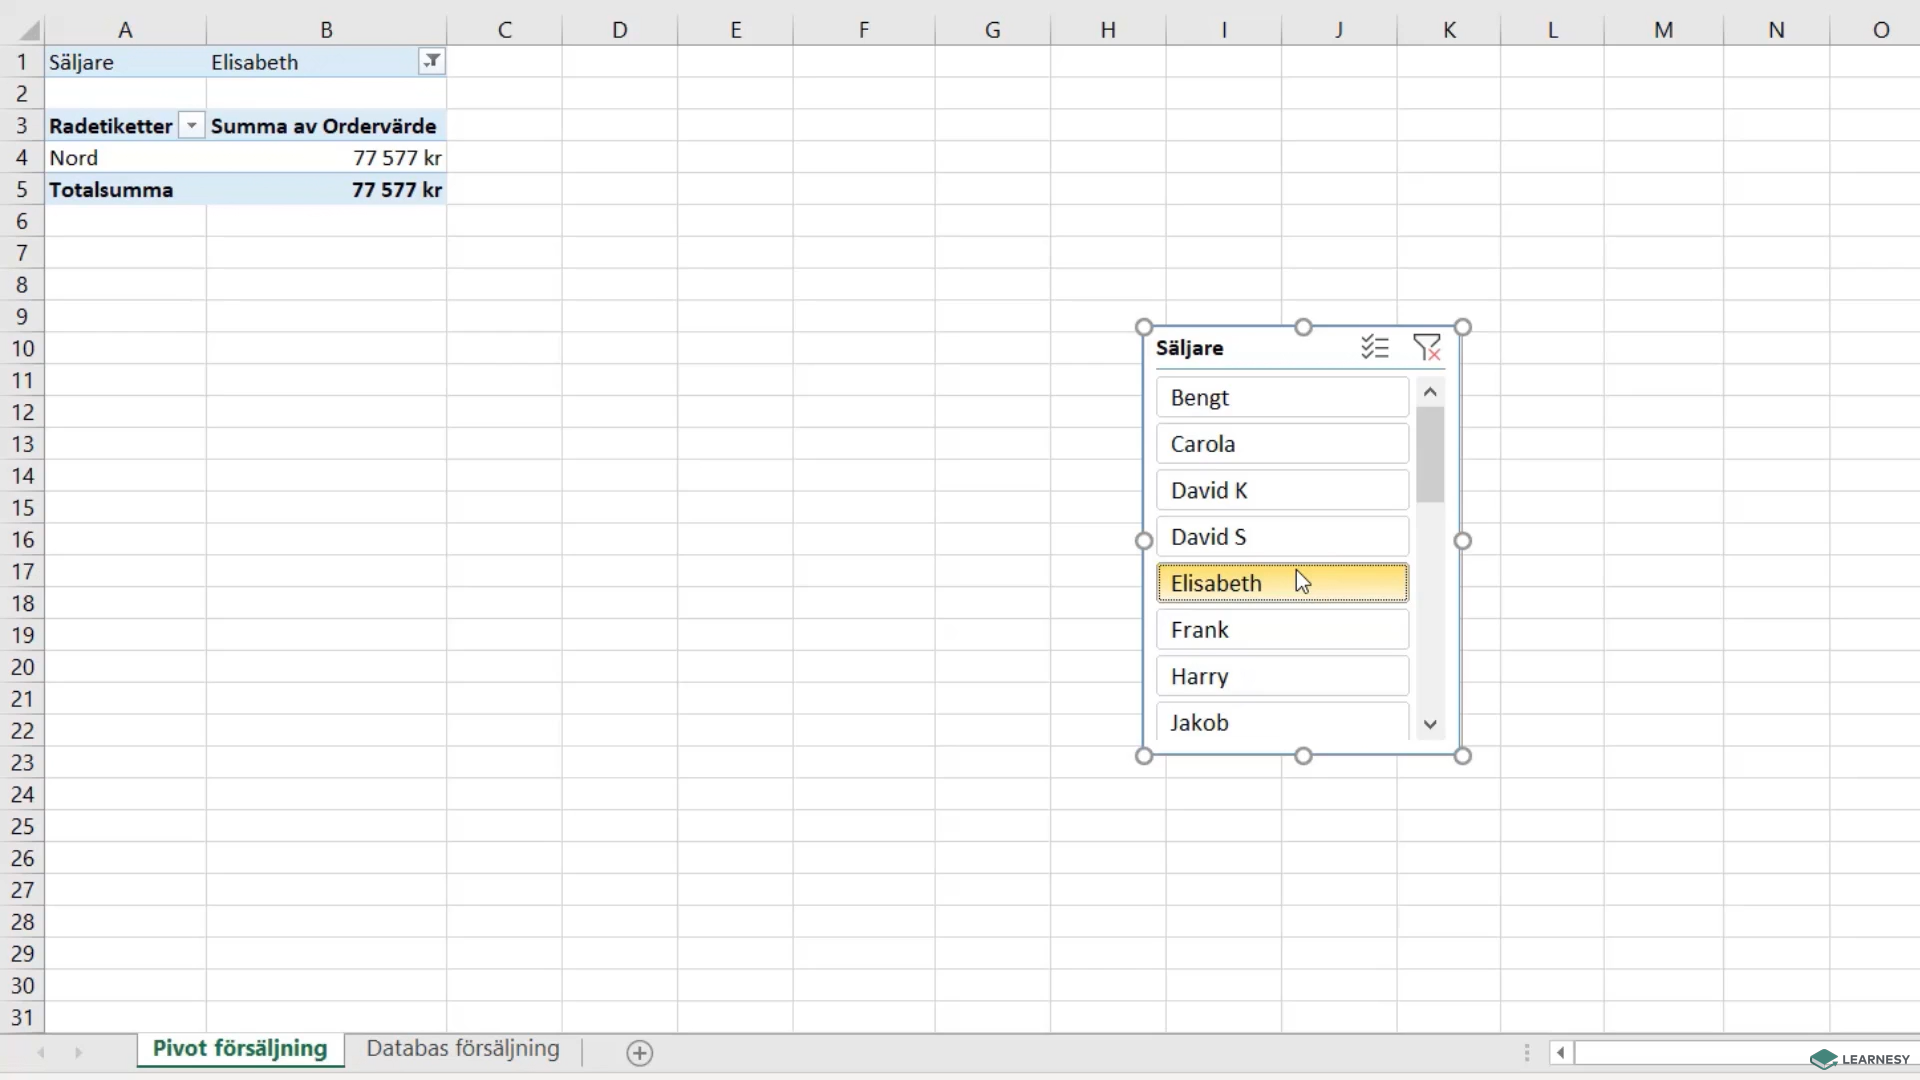This screenshot has width=1920, height=1080.
Task: Click the Säljare slicer title
Action: tap(1190, 348)
